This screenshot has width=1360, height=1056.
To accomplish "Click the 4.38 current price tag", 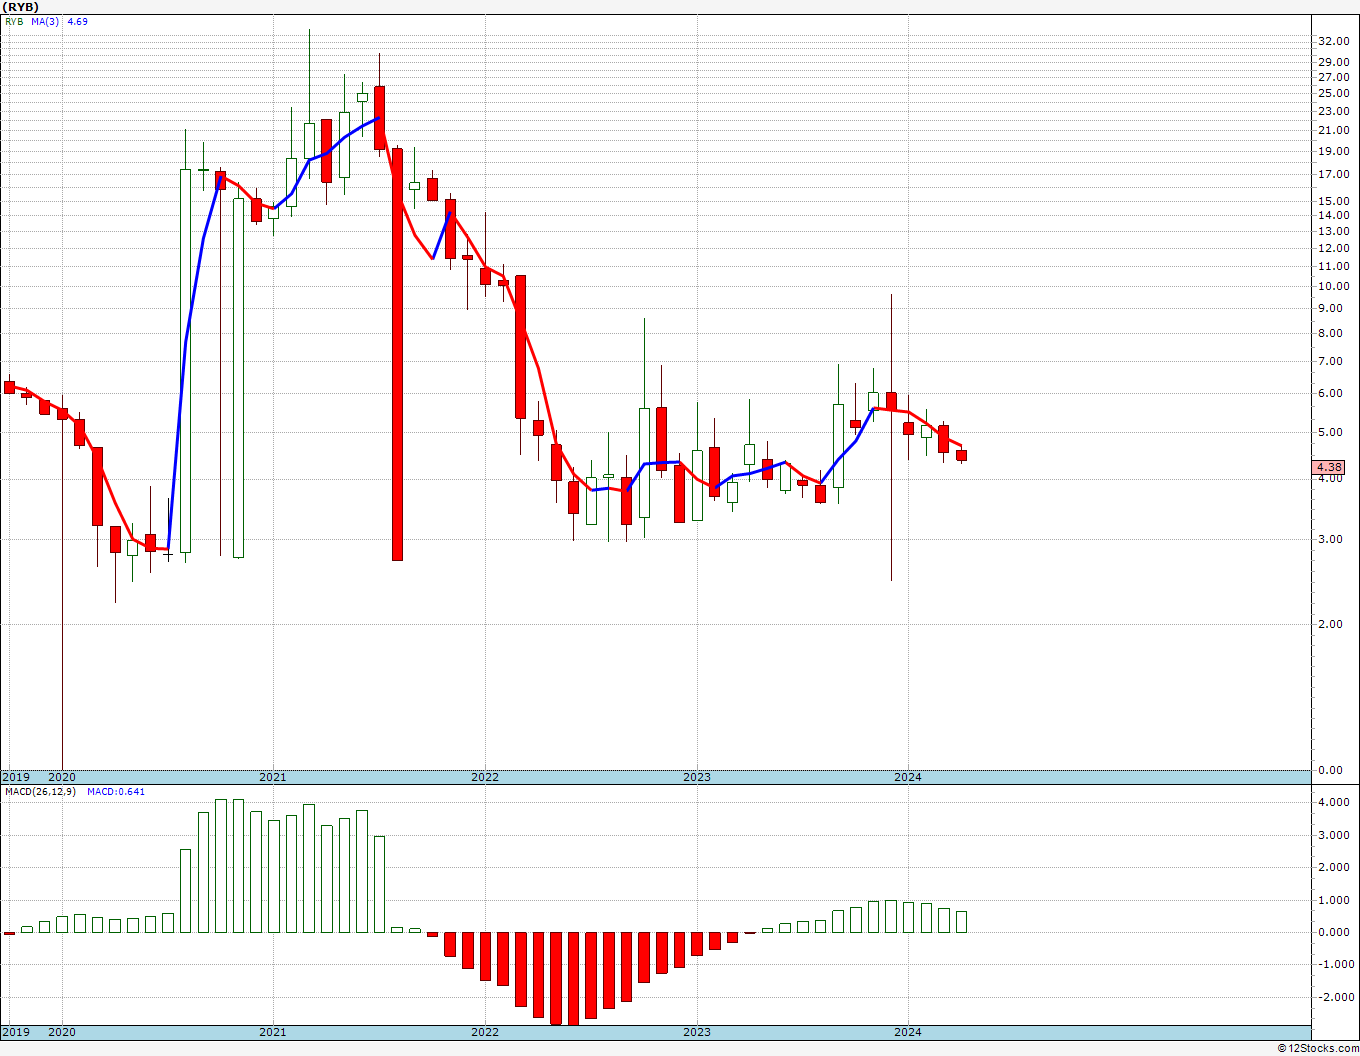I will (1330, 467).
